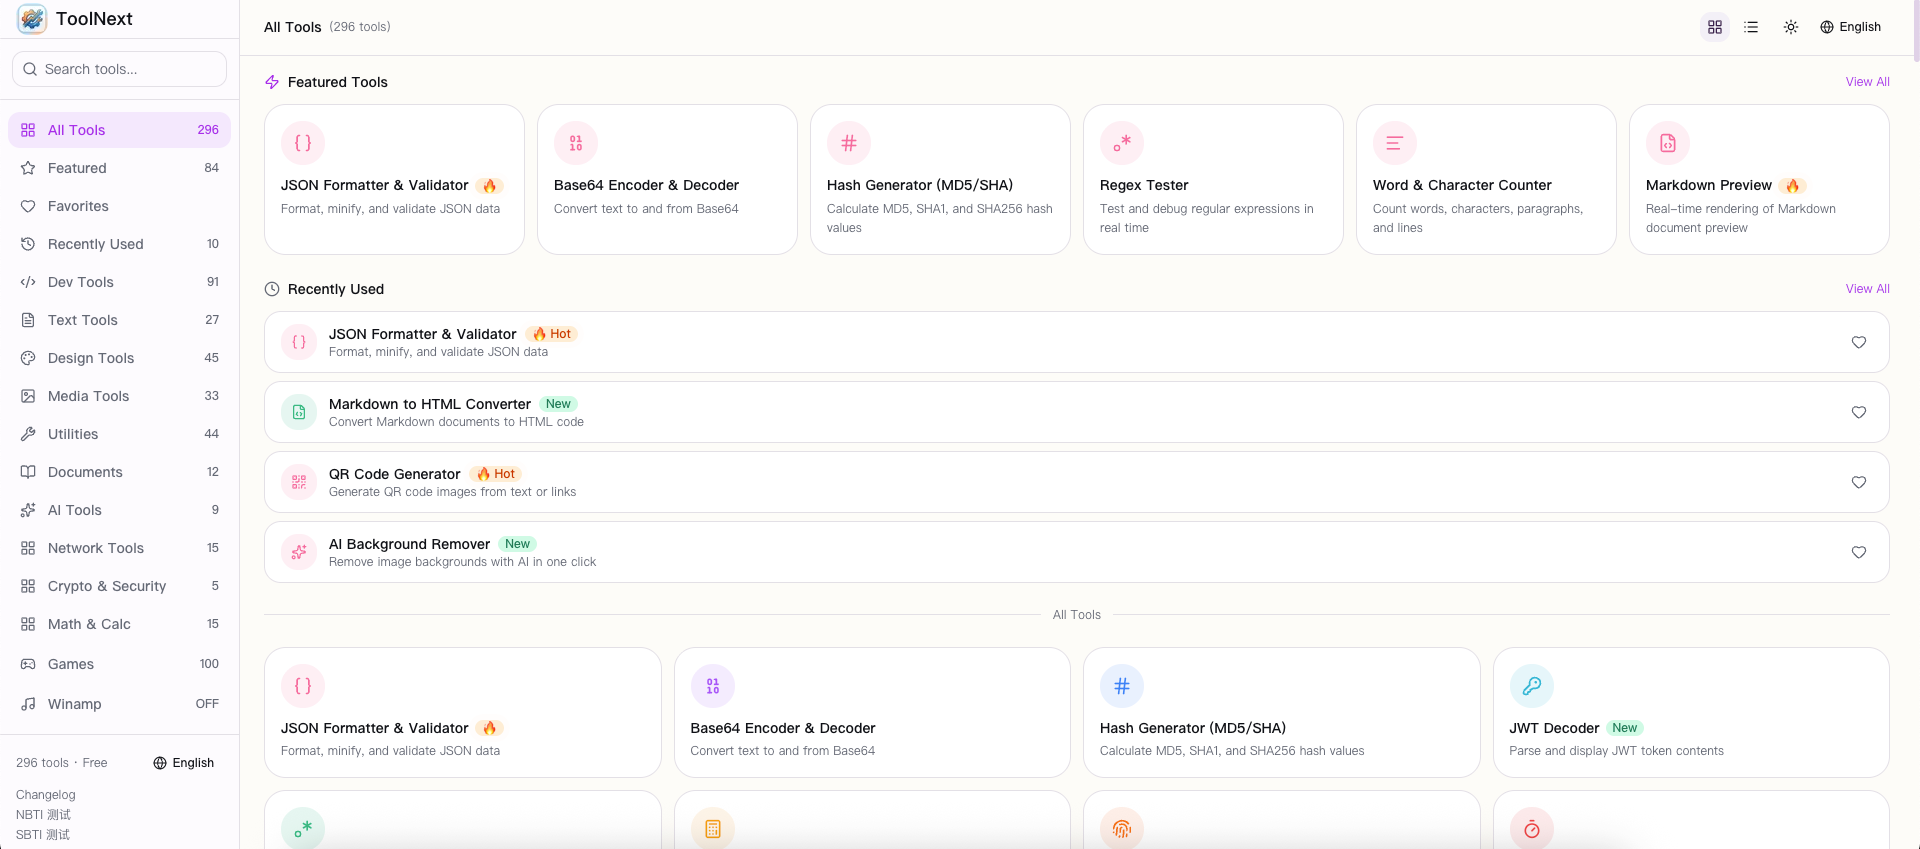Click the "296 tools · Free" footer text
Screen dimensions: 1920x849
pos(62,763)
